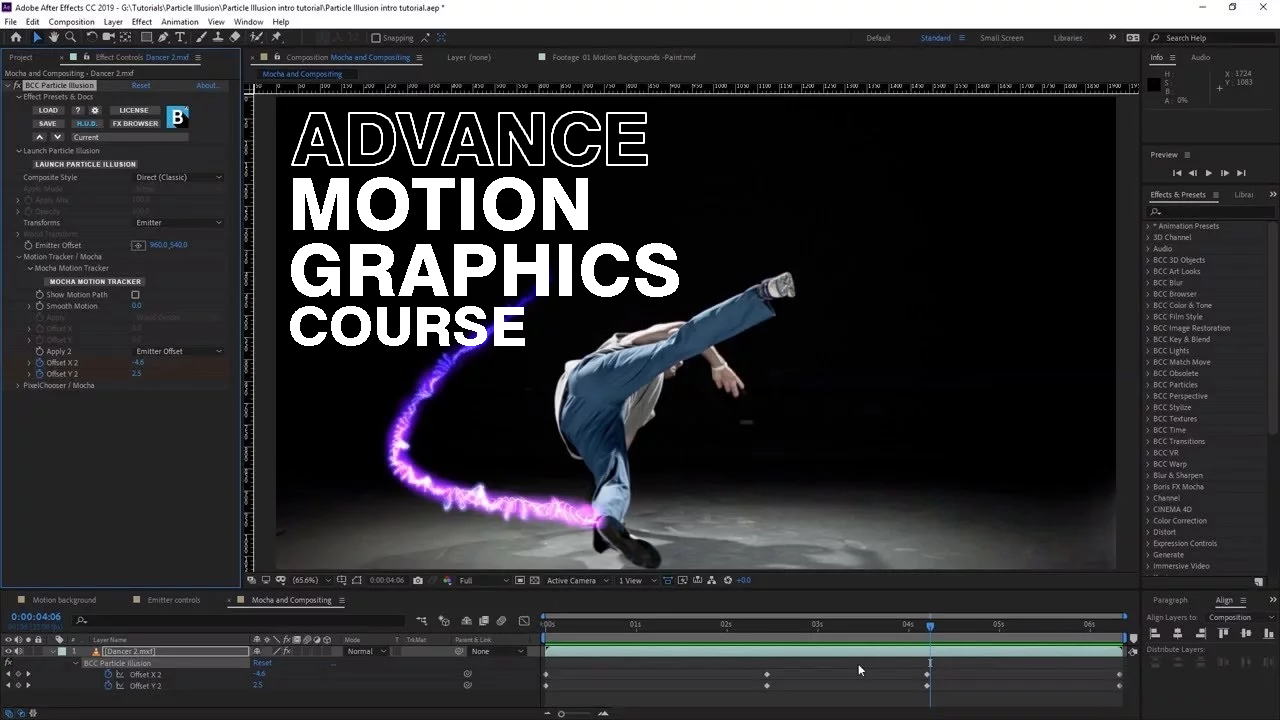Select the Brush tool
1280x720 pixels.
click(x=201, y=37)
